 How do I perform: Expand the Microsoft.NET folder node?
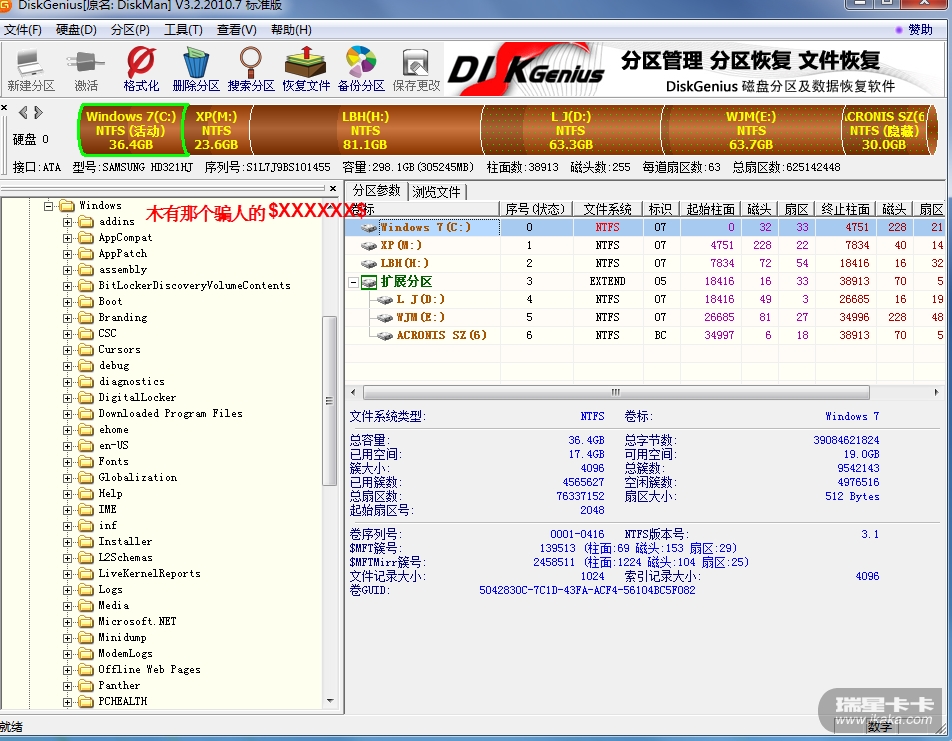click(x=67, y=622)
